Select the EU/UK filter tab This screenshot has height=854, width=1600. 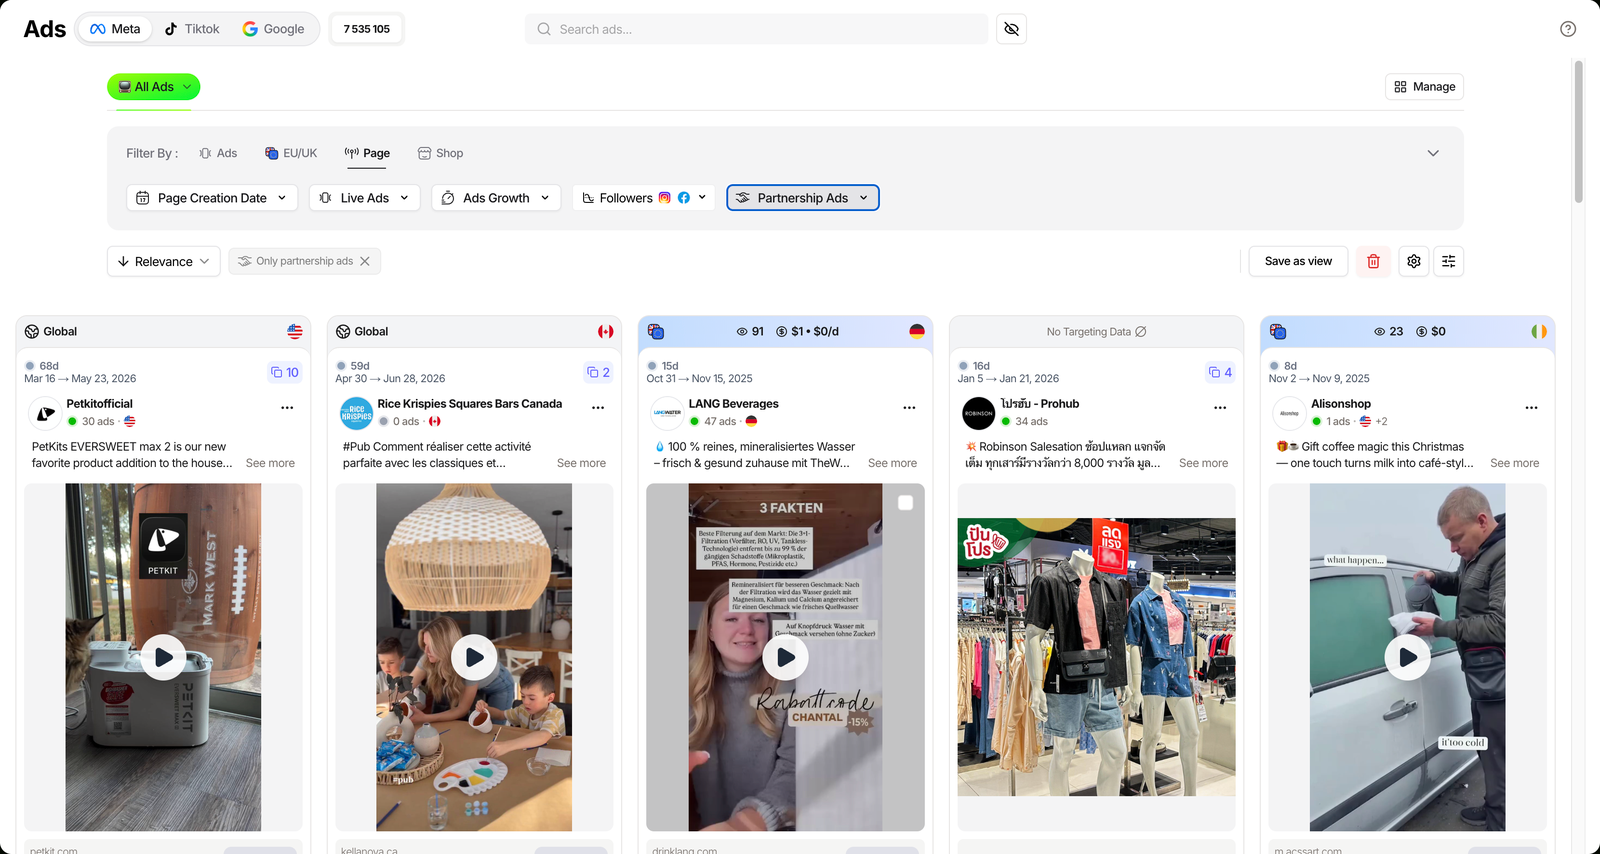tap(291, 153)
